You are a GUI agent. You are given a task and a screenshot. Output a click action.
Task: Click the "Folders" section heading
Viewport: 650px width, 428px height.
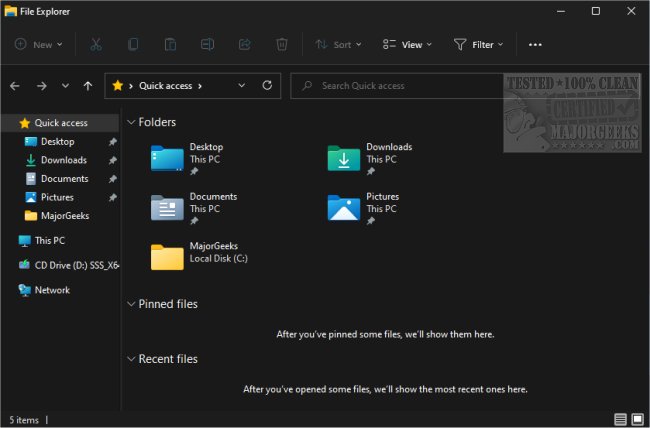(157, 122)
